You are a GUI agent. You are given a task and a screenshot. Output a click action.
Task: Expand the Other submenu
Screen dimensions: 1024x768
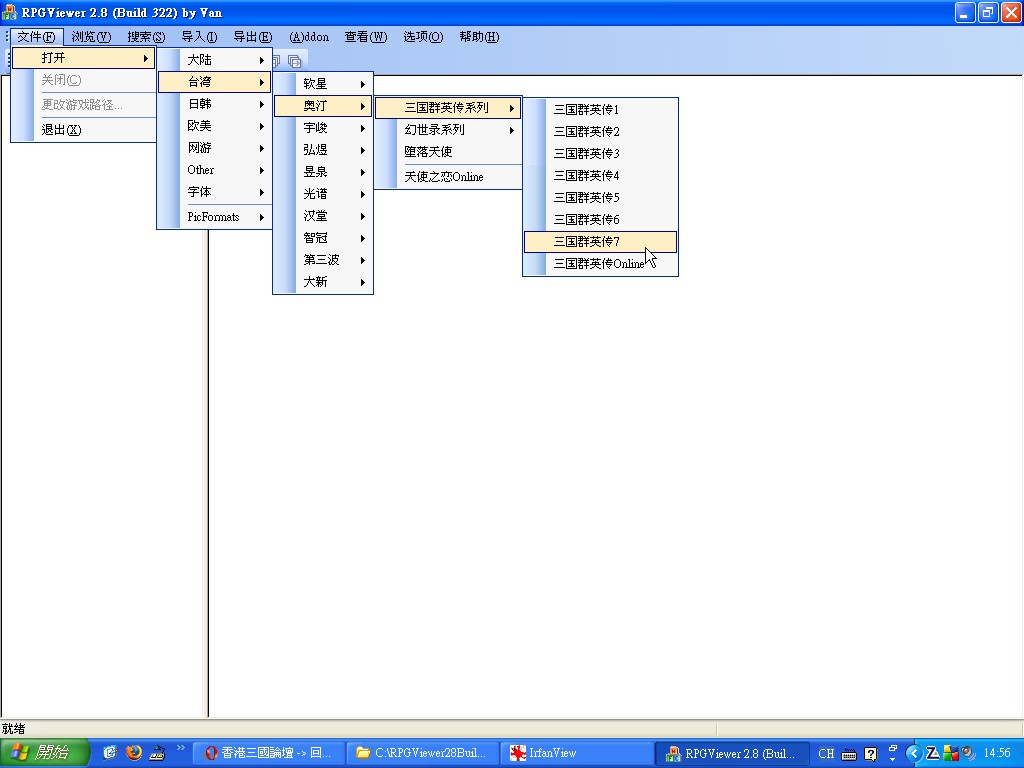pos(214,170)
